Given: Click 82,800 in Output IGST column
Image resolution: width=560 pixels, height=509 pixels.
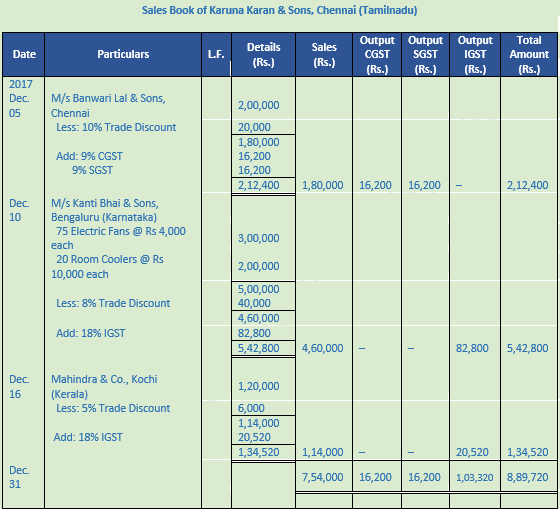Looking at the screenshot, I should 472,348.
